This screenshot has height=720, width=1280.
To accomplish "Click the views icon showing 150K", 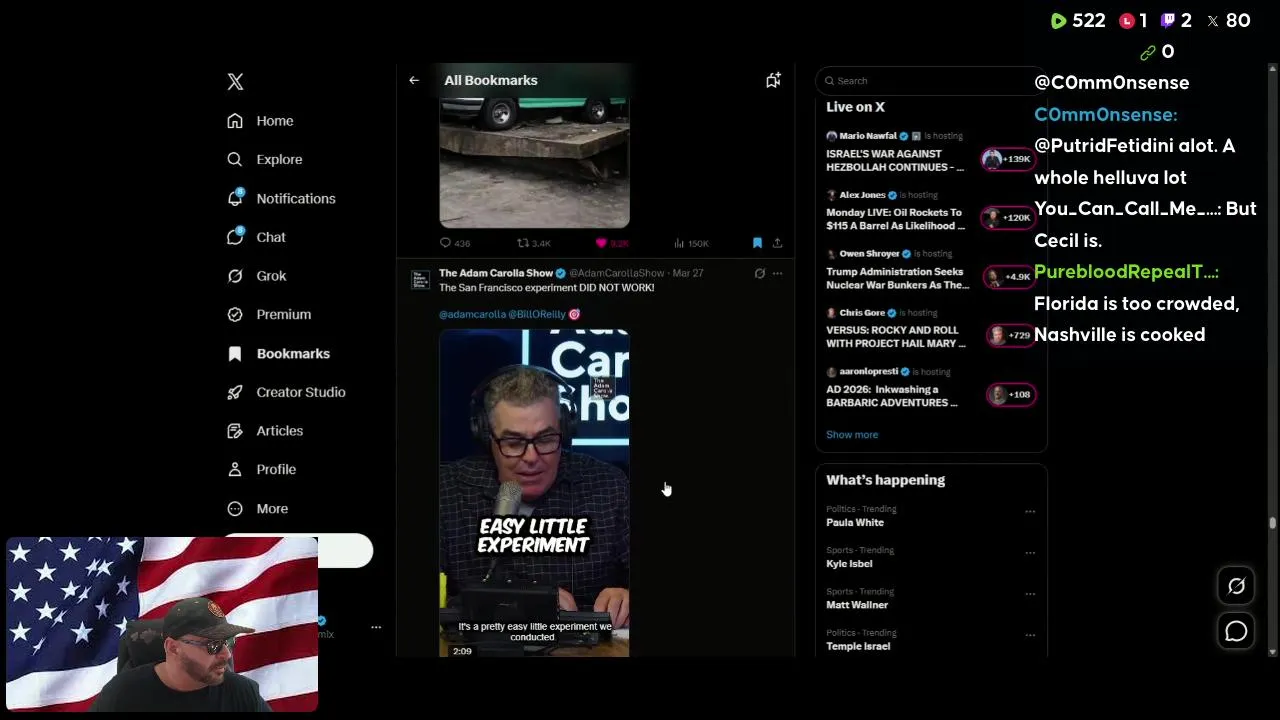I will tap(679, 243).
